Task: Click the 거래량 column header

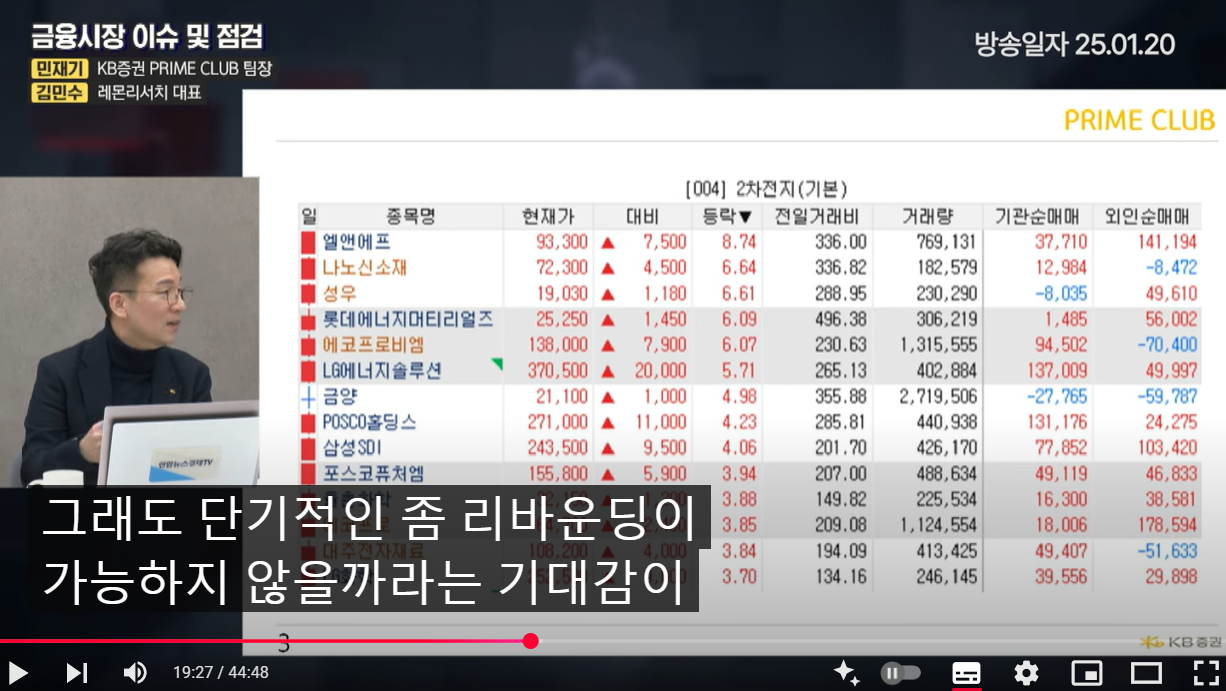Action: [x=927, y=216]
